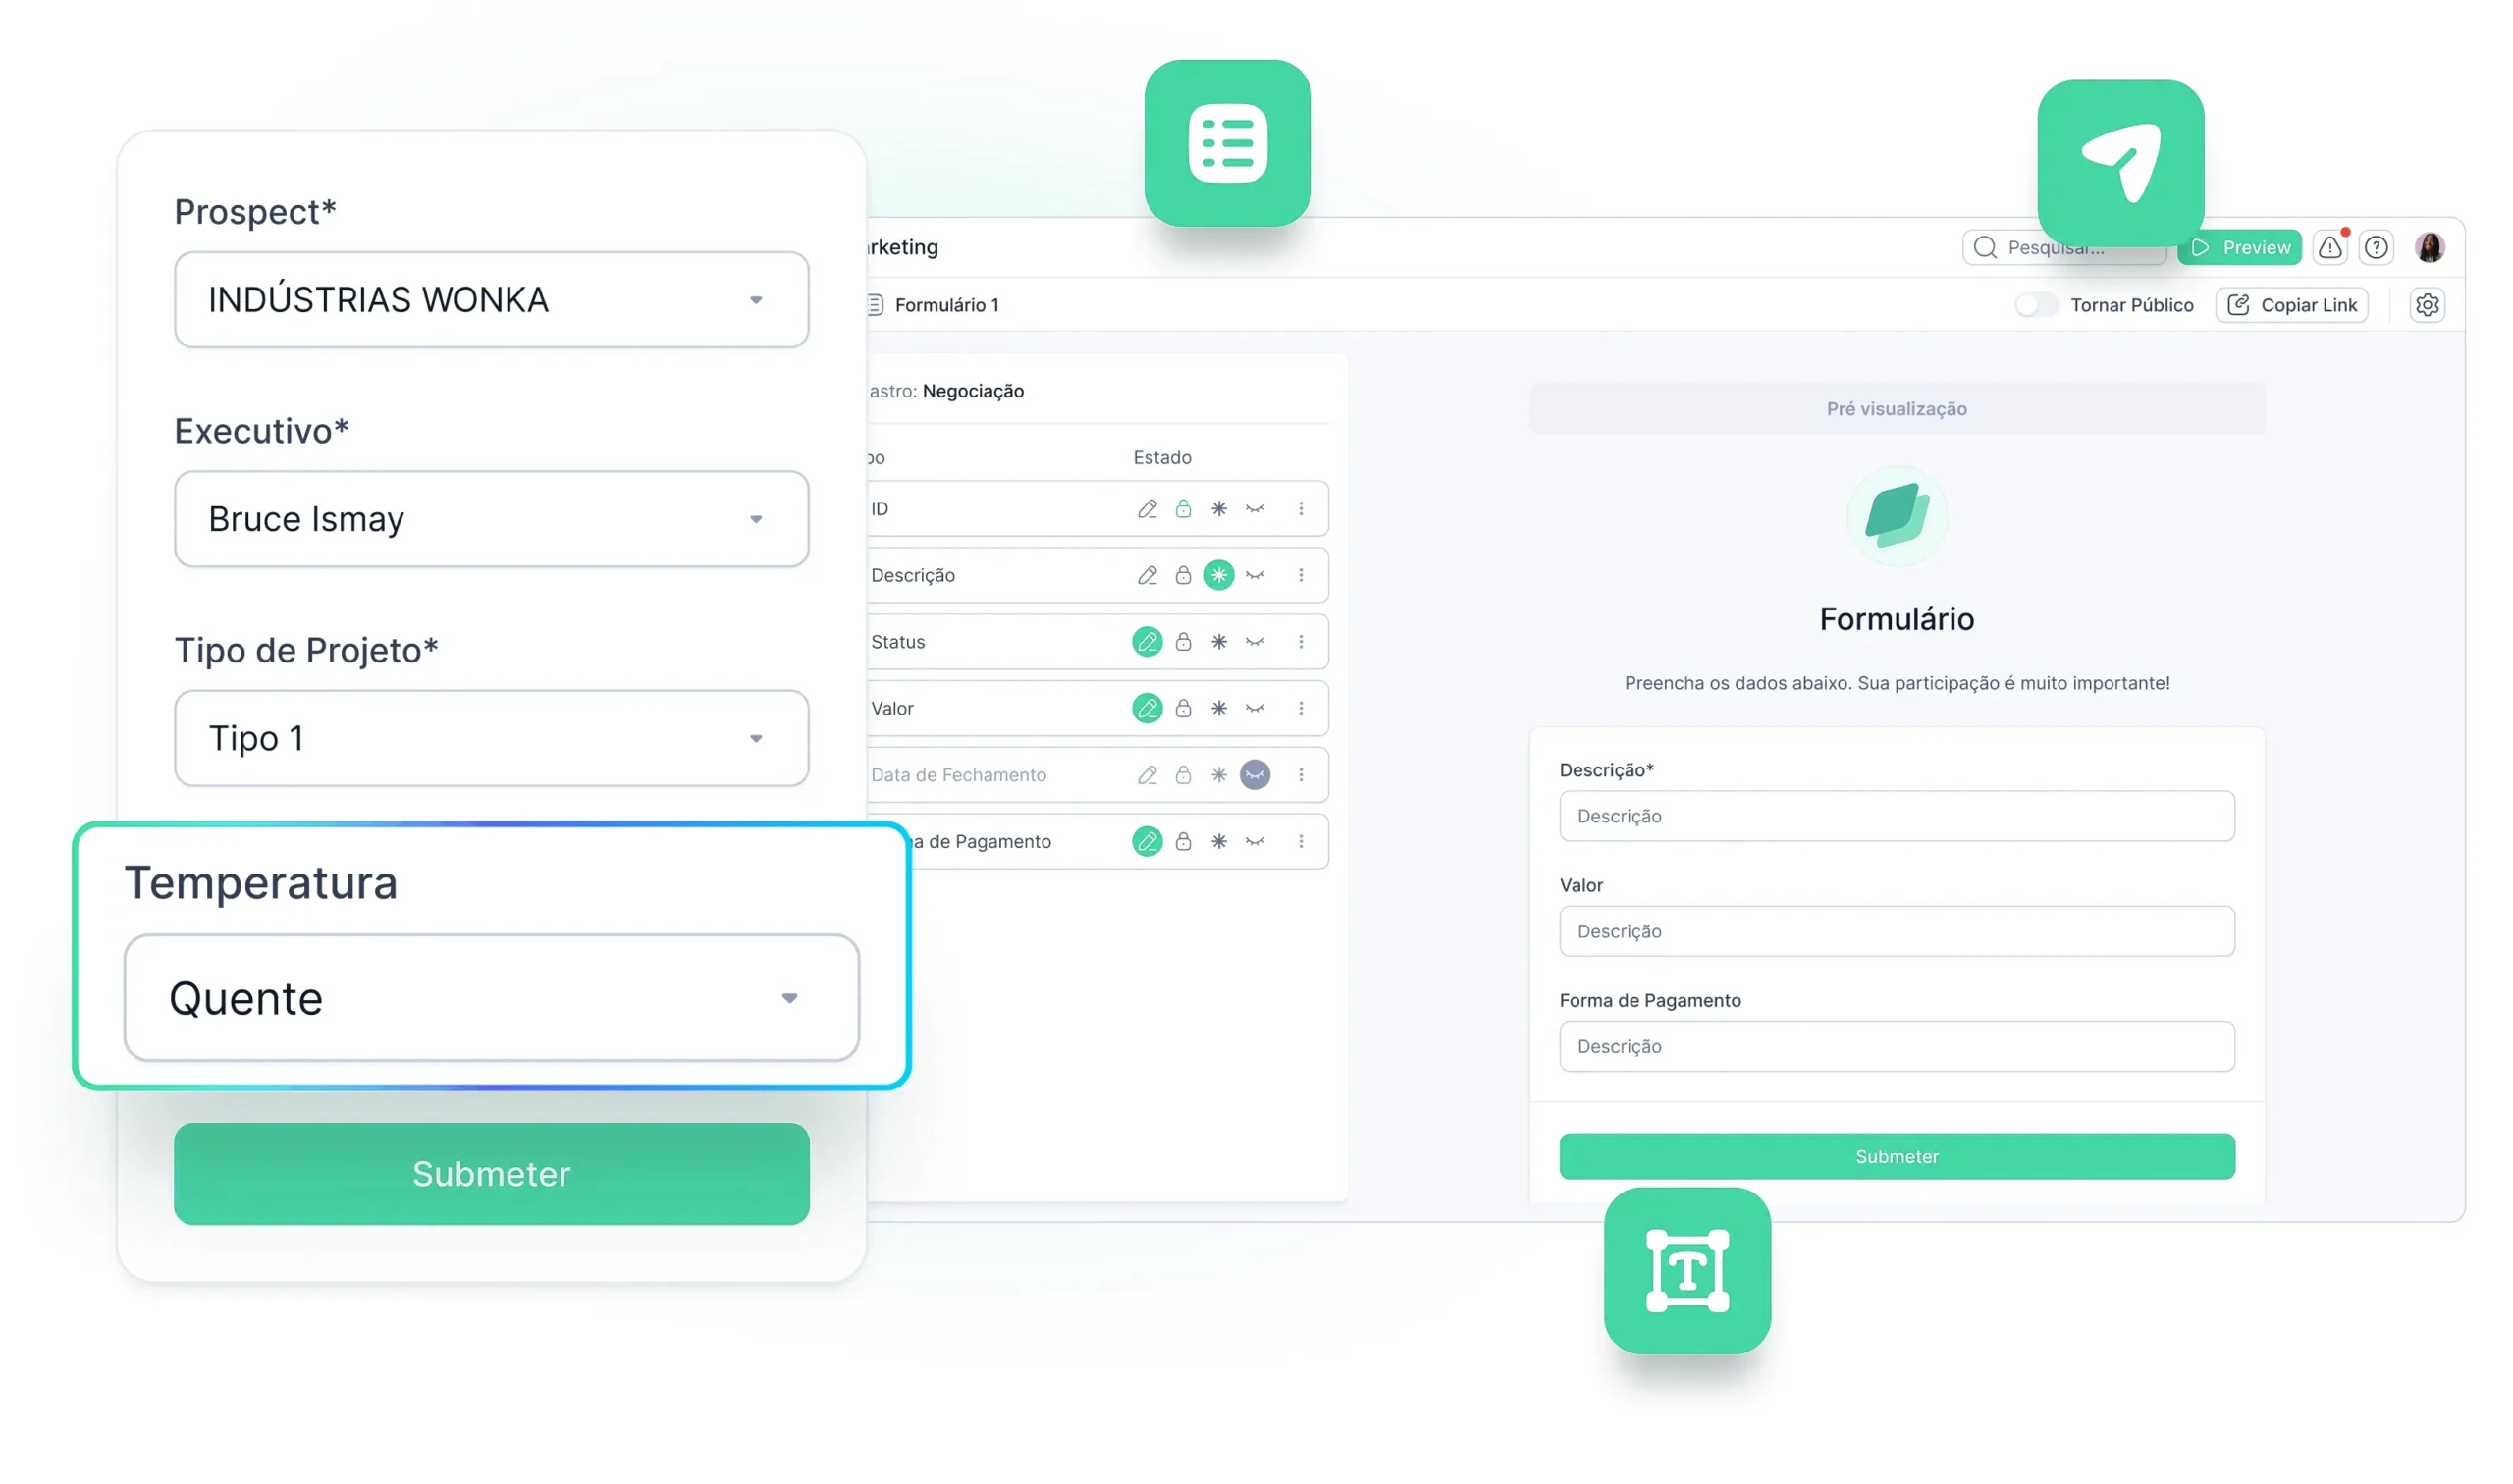Click the user avatar in the top bar
This screenshot has height=1484, width=2513.
point(2429,247)
